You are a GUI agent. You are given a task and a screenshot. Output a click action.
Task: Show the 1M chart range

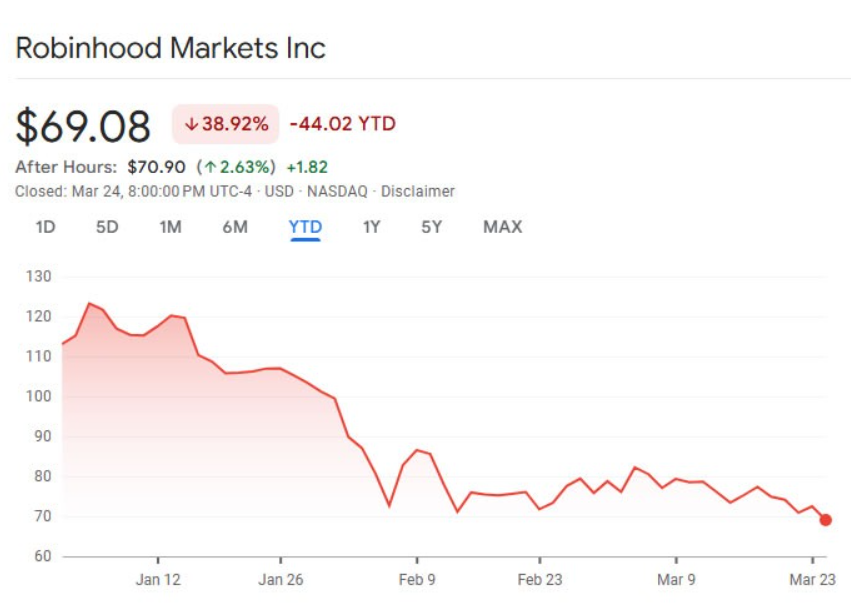[170, 227]
